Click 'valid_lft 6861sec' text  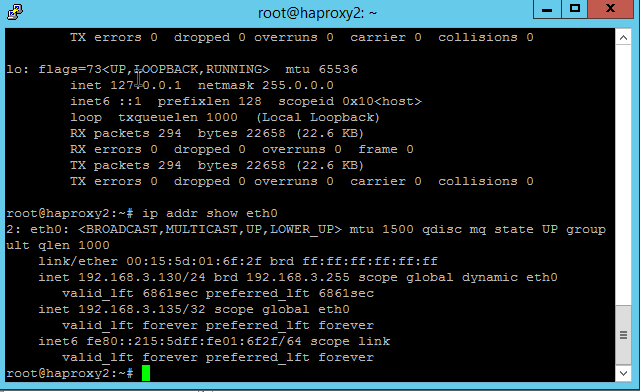(130, 293)
